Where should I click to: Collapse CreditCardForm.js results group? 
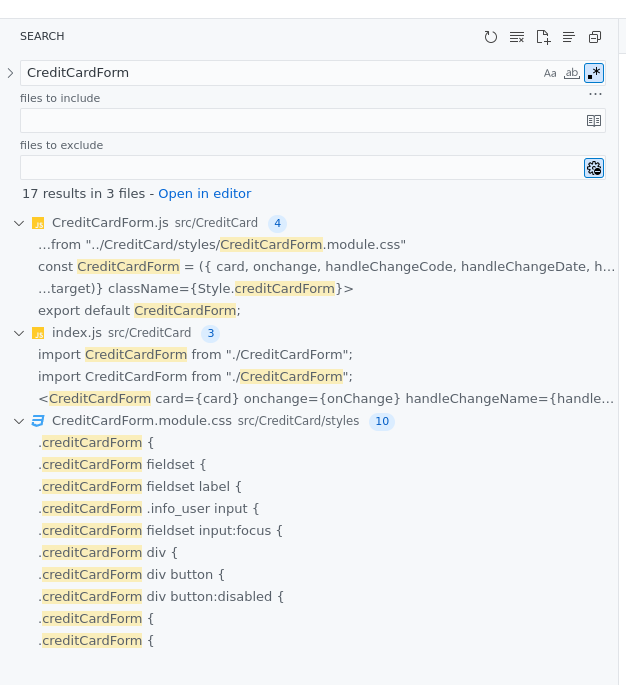click(19, 223)
